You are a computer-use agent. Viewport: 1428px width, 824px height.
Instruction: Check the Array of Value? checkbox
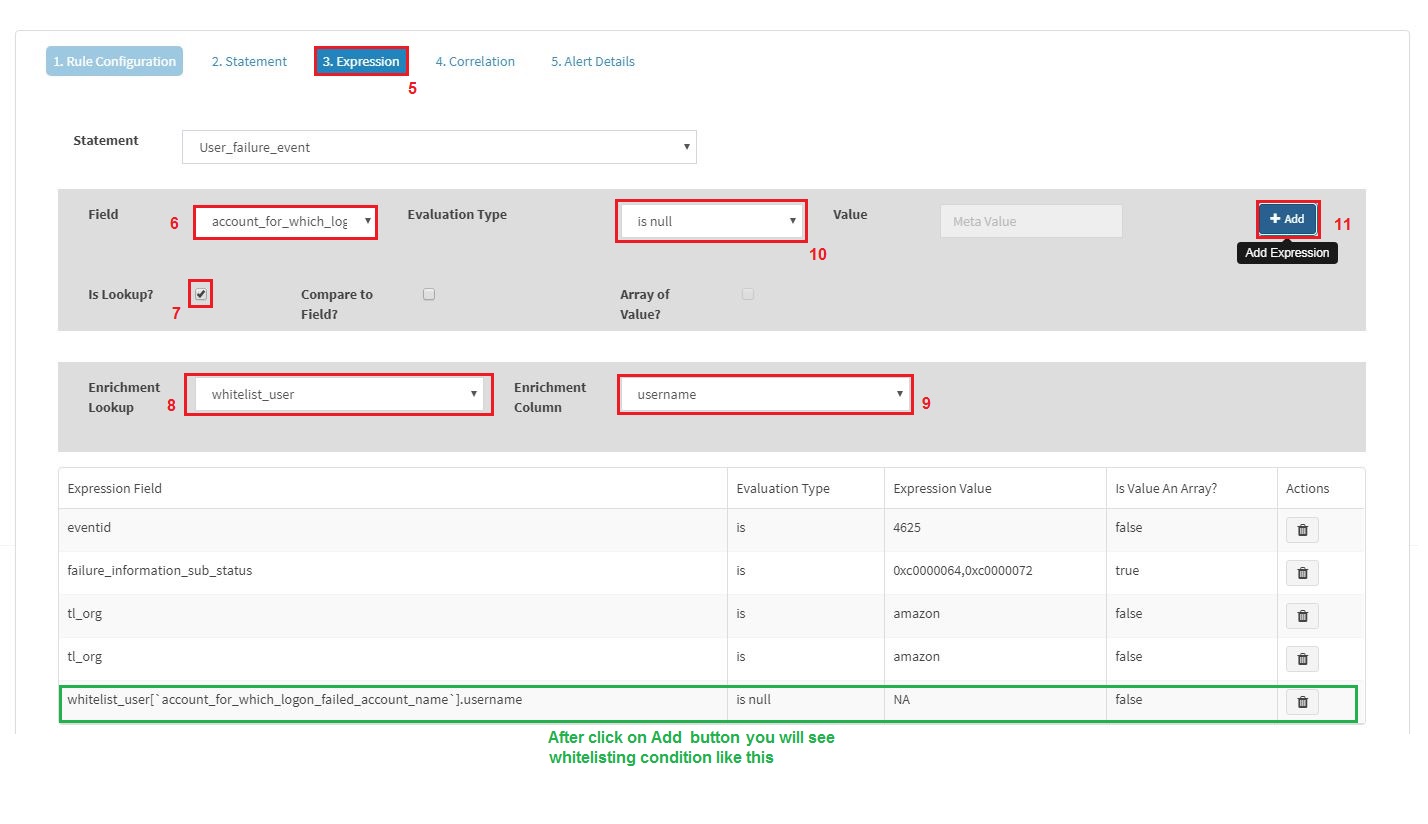click(748, 294)
